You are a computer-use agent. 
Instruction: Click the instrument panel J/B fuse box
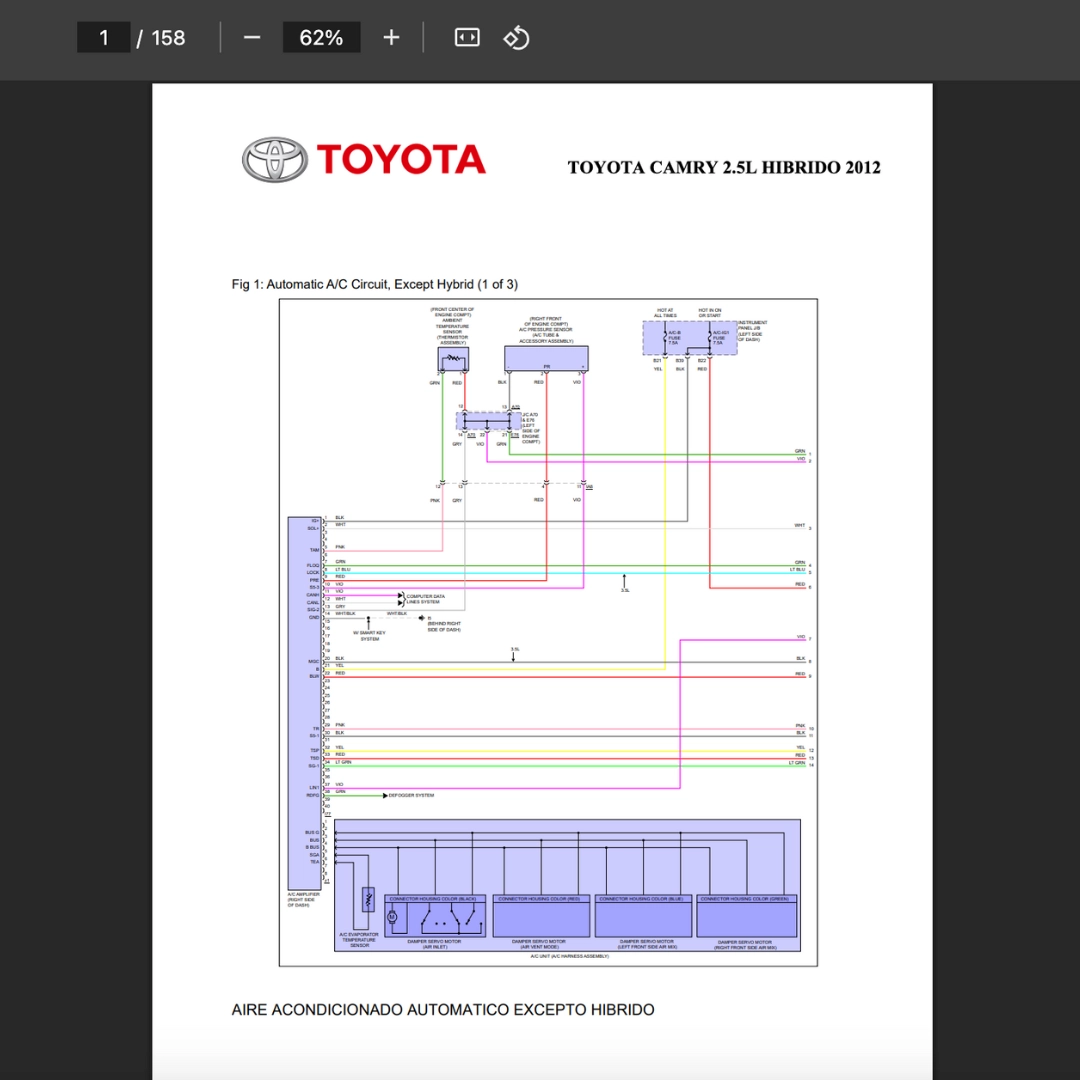pyautogui.click(x=689, y=338)
